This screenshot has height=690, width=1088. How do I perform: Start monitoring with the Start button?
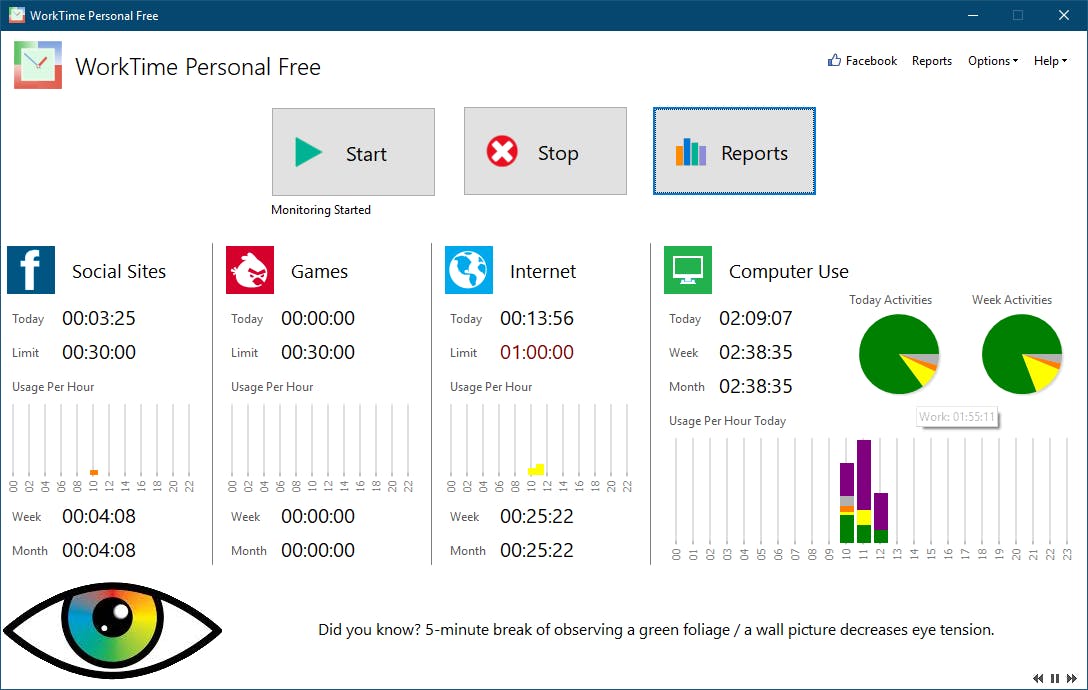pos(353,152)
